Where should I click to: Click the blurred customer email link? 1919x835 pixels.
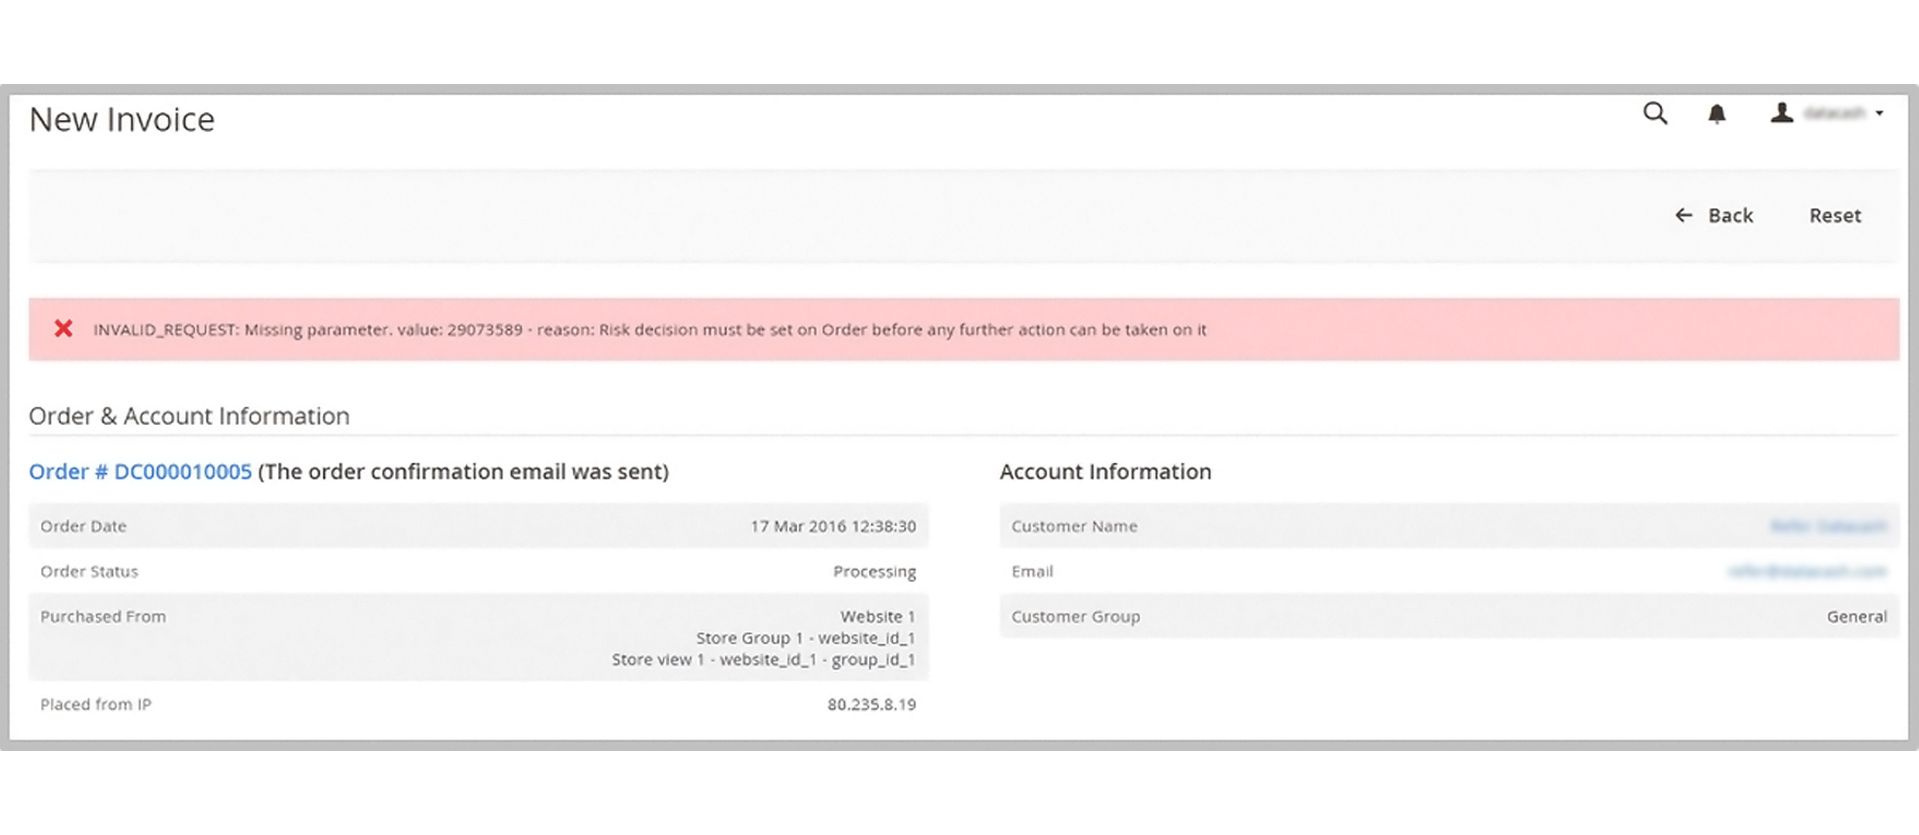point(1807,571)
